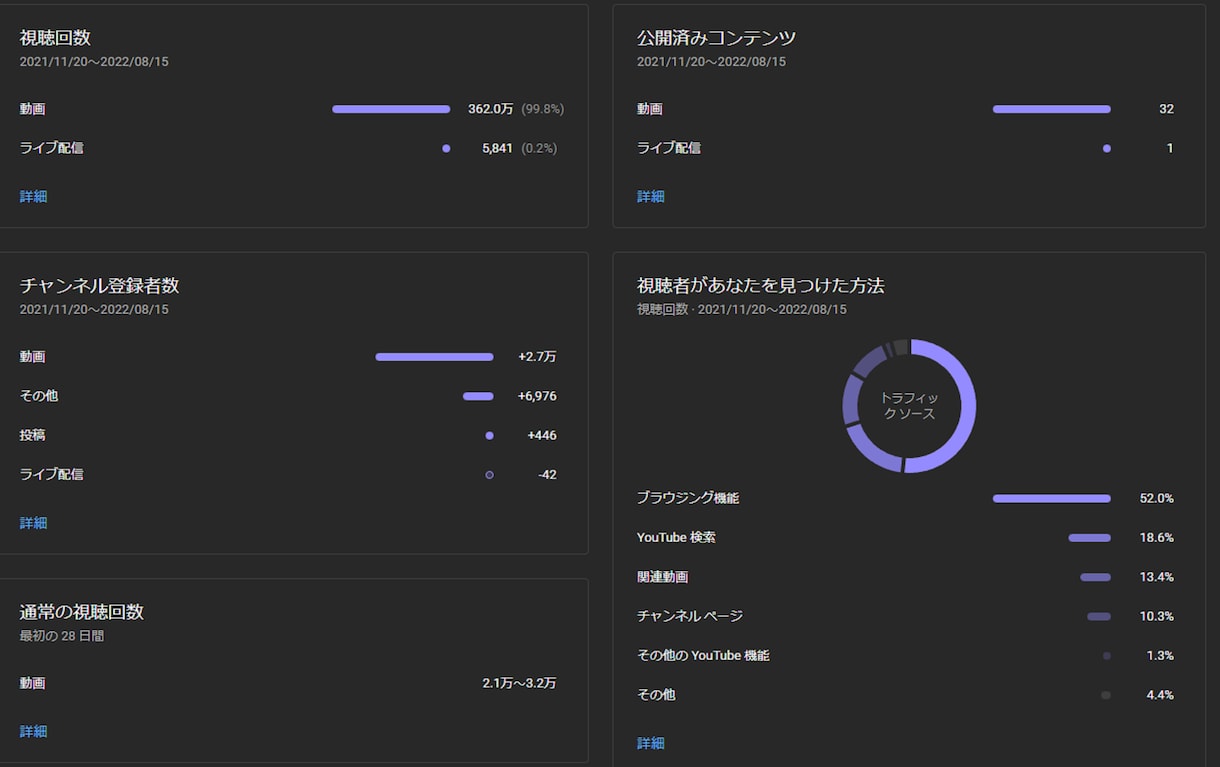
Task: Open 詳細 link in 通常の視聴回数 card
Action: pyautogui.click(x=33, y=731)
